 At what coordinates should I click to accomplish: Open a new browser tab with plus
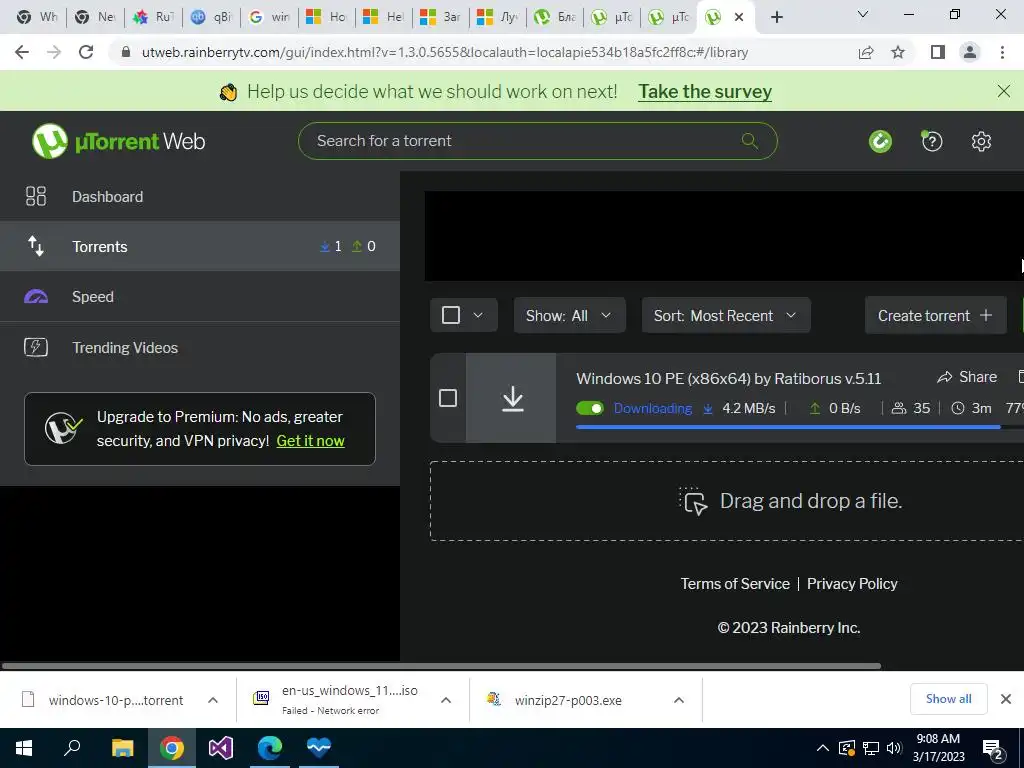tap(776, 17)
